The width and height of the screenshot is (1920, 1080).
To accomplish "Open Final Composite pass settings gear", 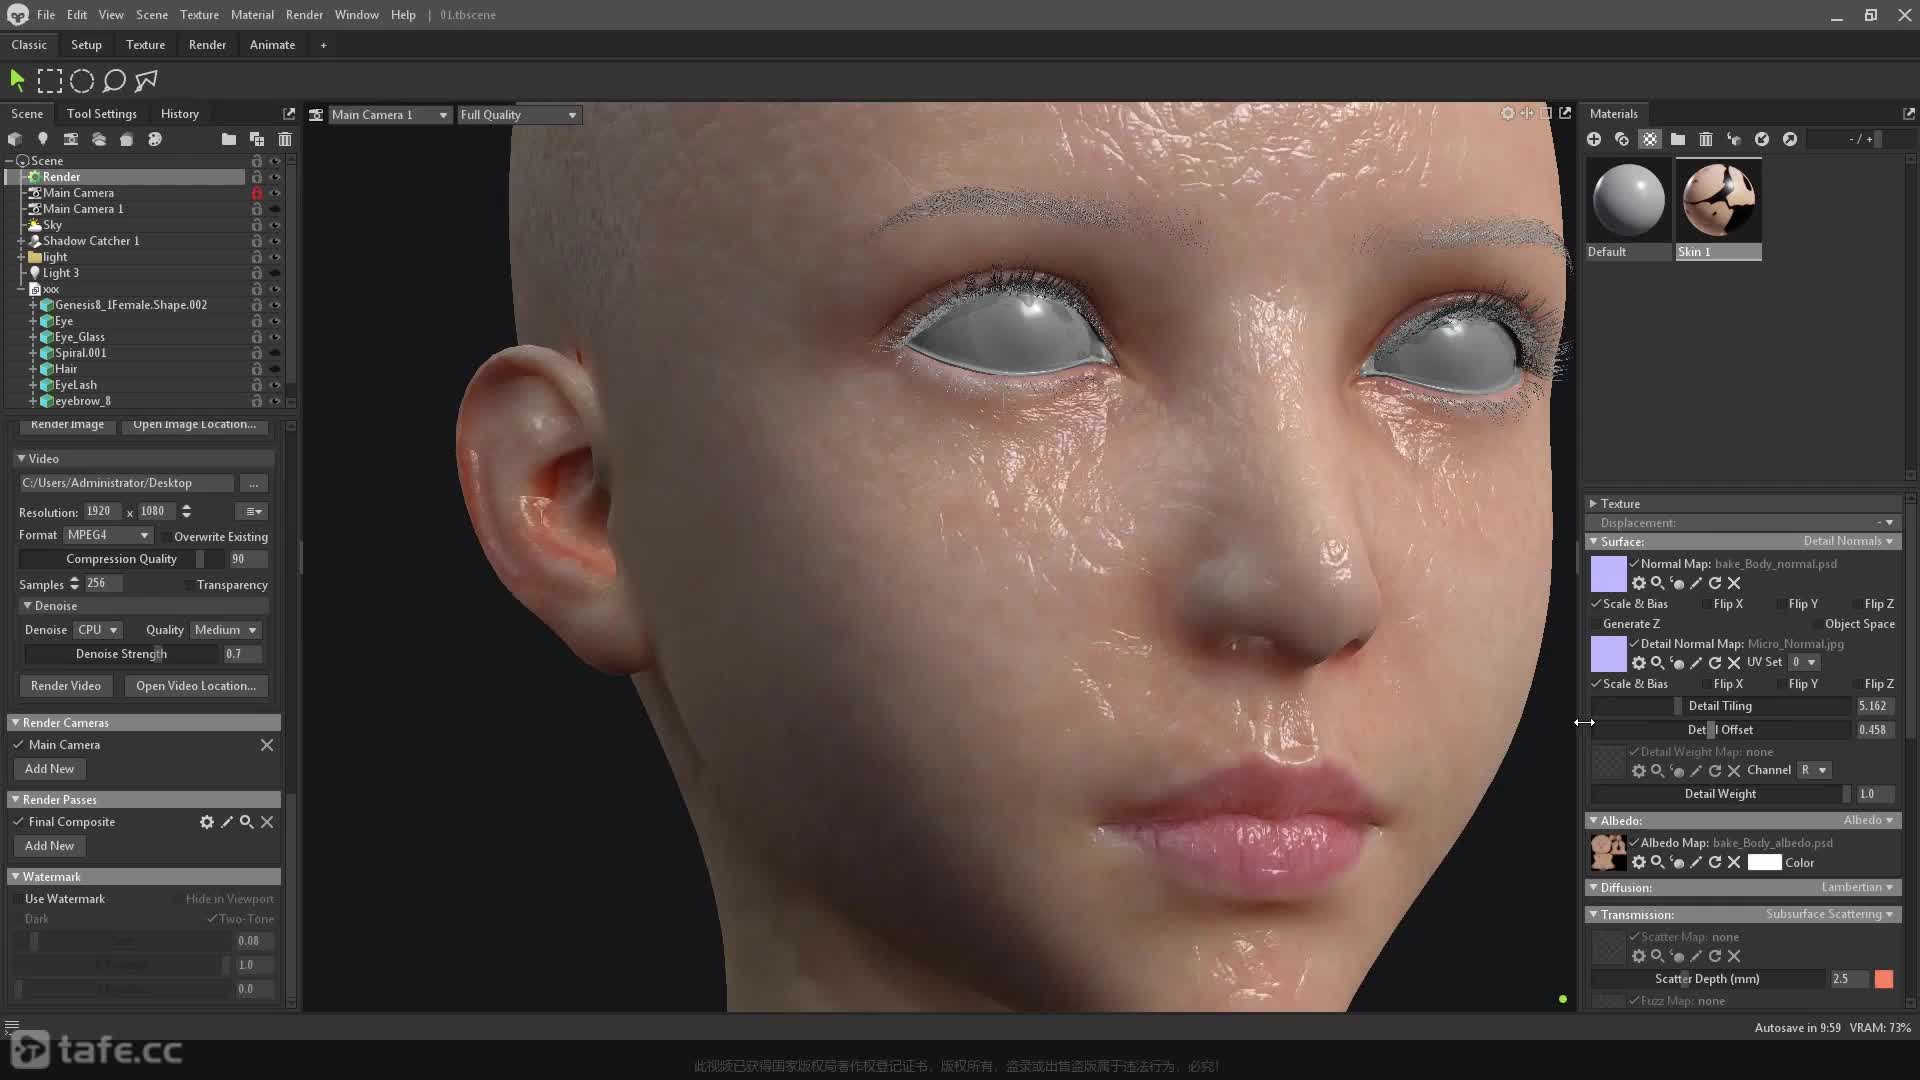I will 207,822.
